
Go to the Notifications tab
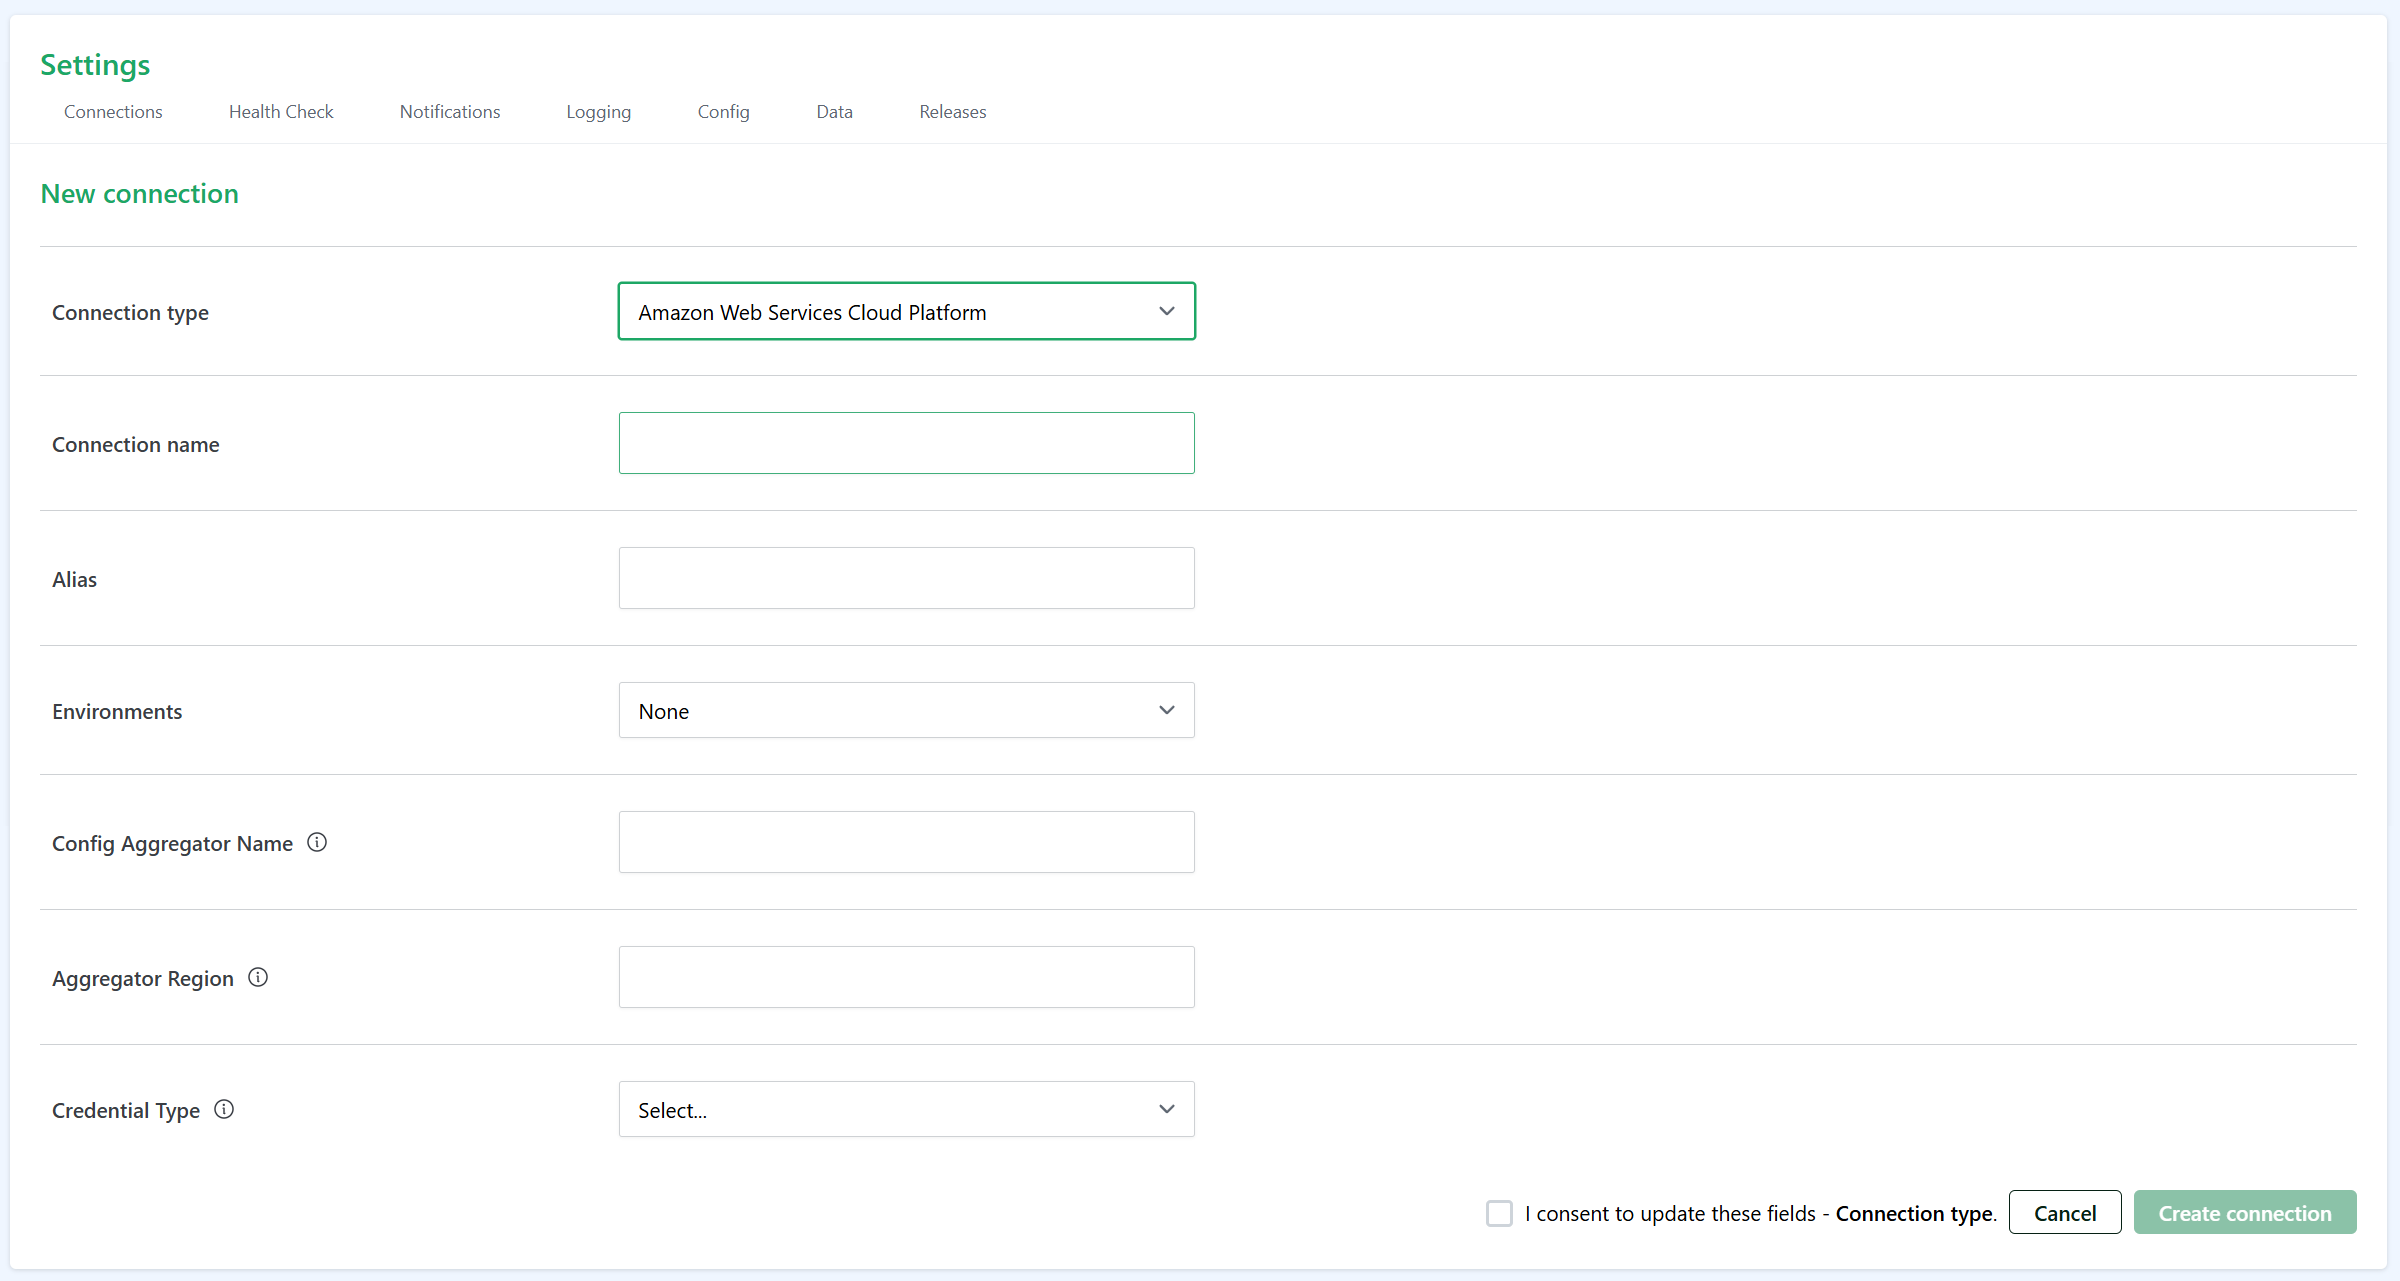450,112
